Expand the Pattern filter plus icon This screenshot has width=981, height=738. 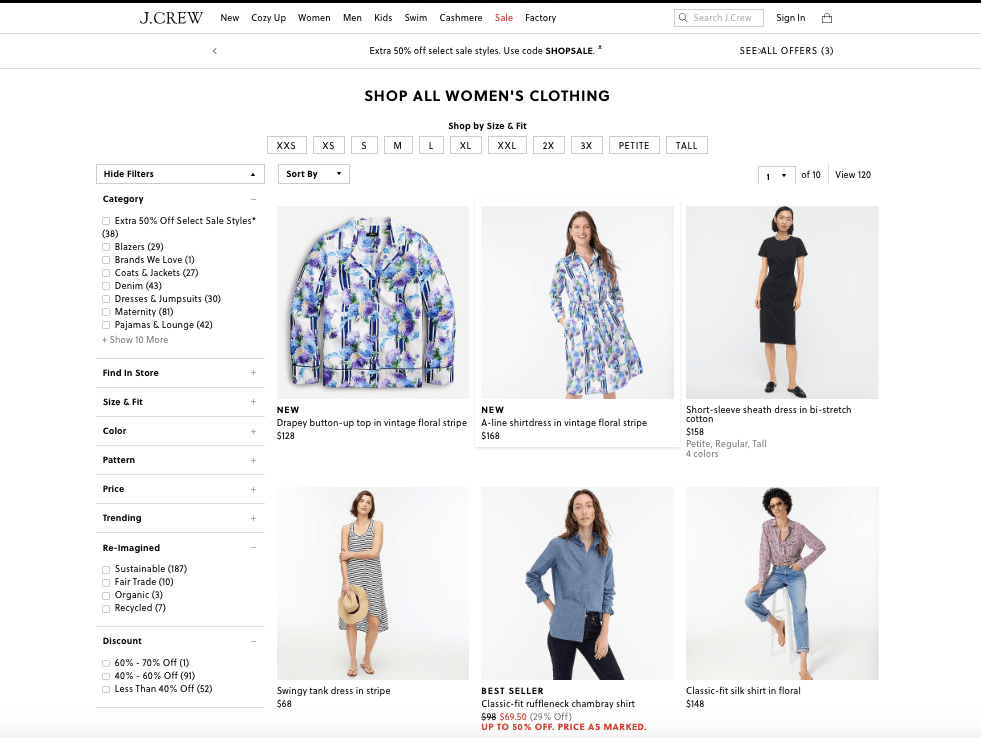tap(253, 460)
